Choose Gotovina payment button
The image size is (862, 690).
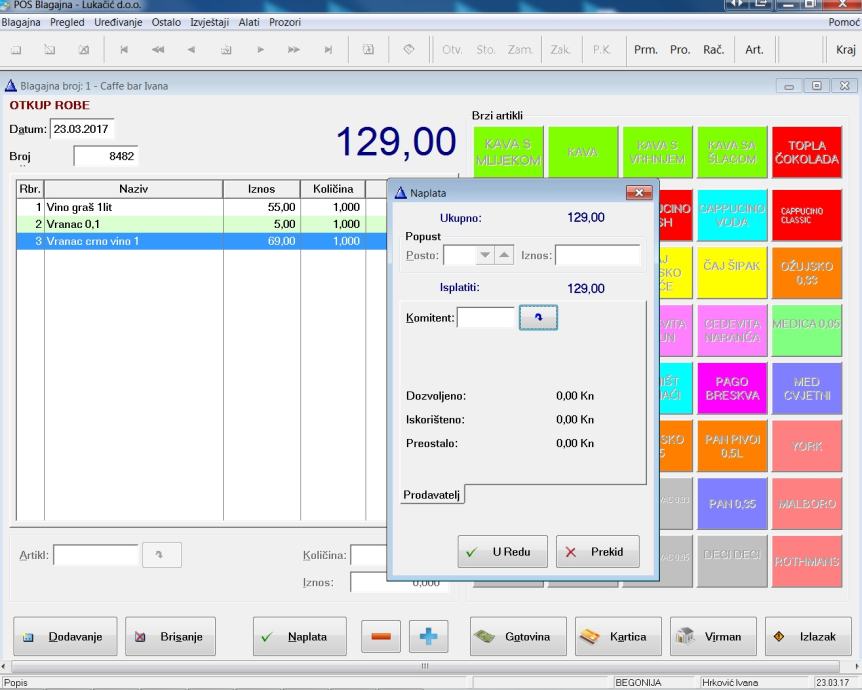click(518, 636)
